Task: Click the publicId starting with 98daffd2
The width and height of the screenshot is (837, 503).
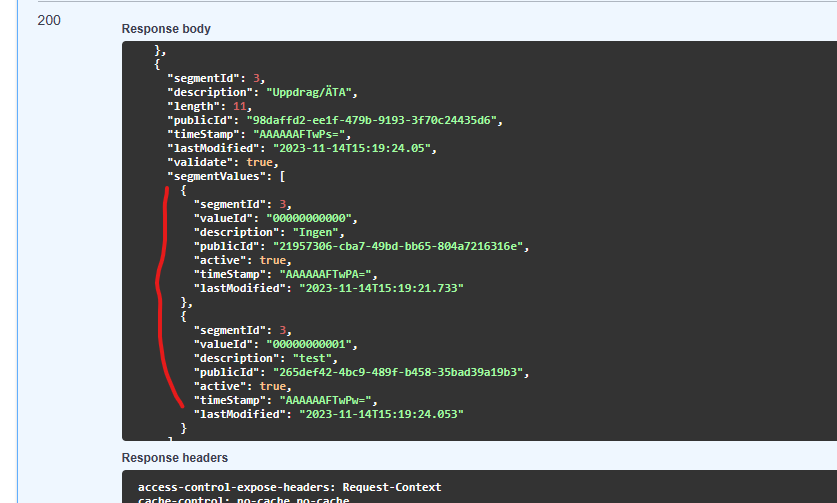Action: (372, 120)
